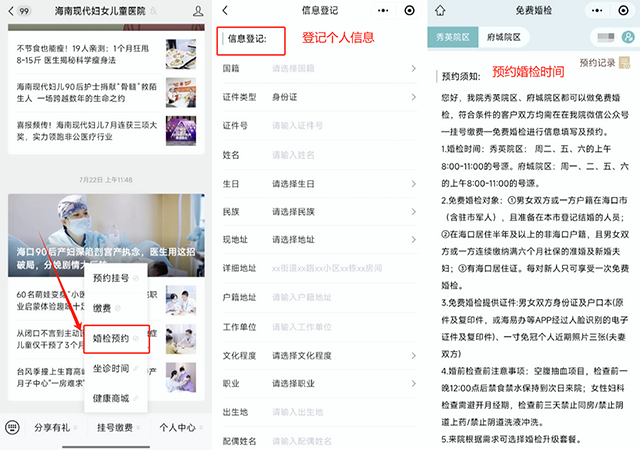Image resolution: width=640 pixels, height=450 pixels.
Task: Tap the home icon on 免费婚检 page
Action: click(440, 11)
